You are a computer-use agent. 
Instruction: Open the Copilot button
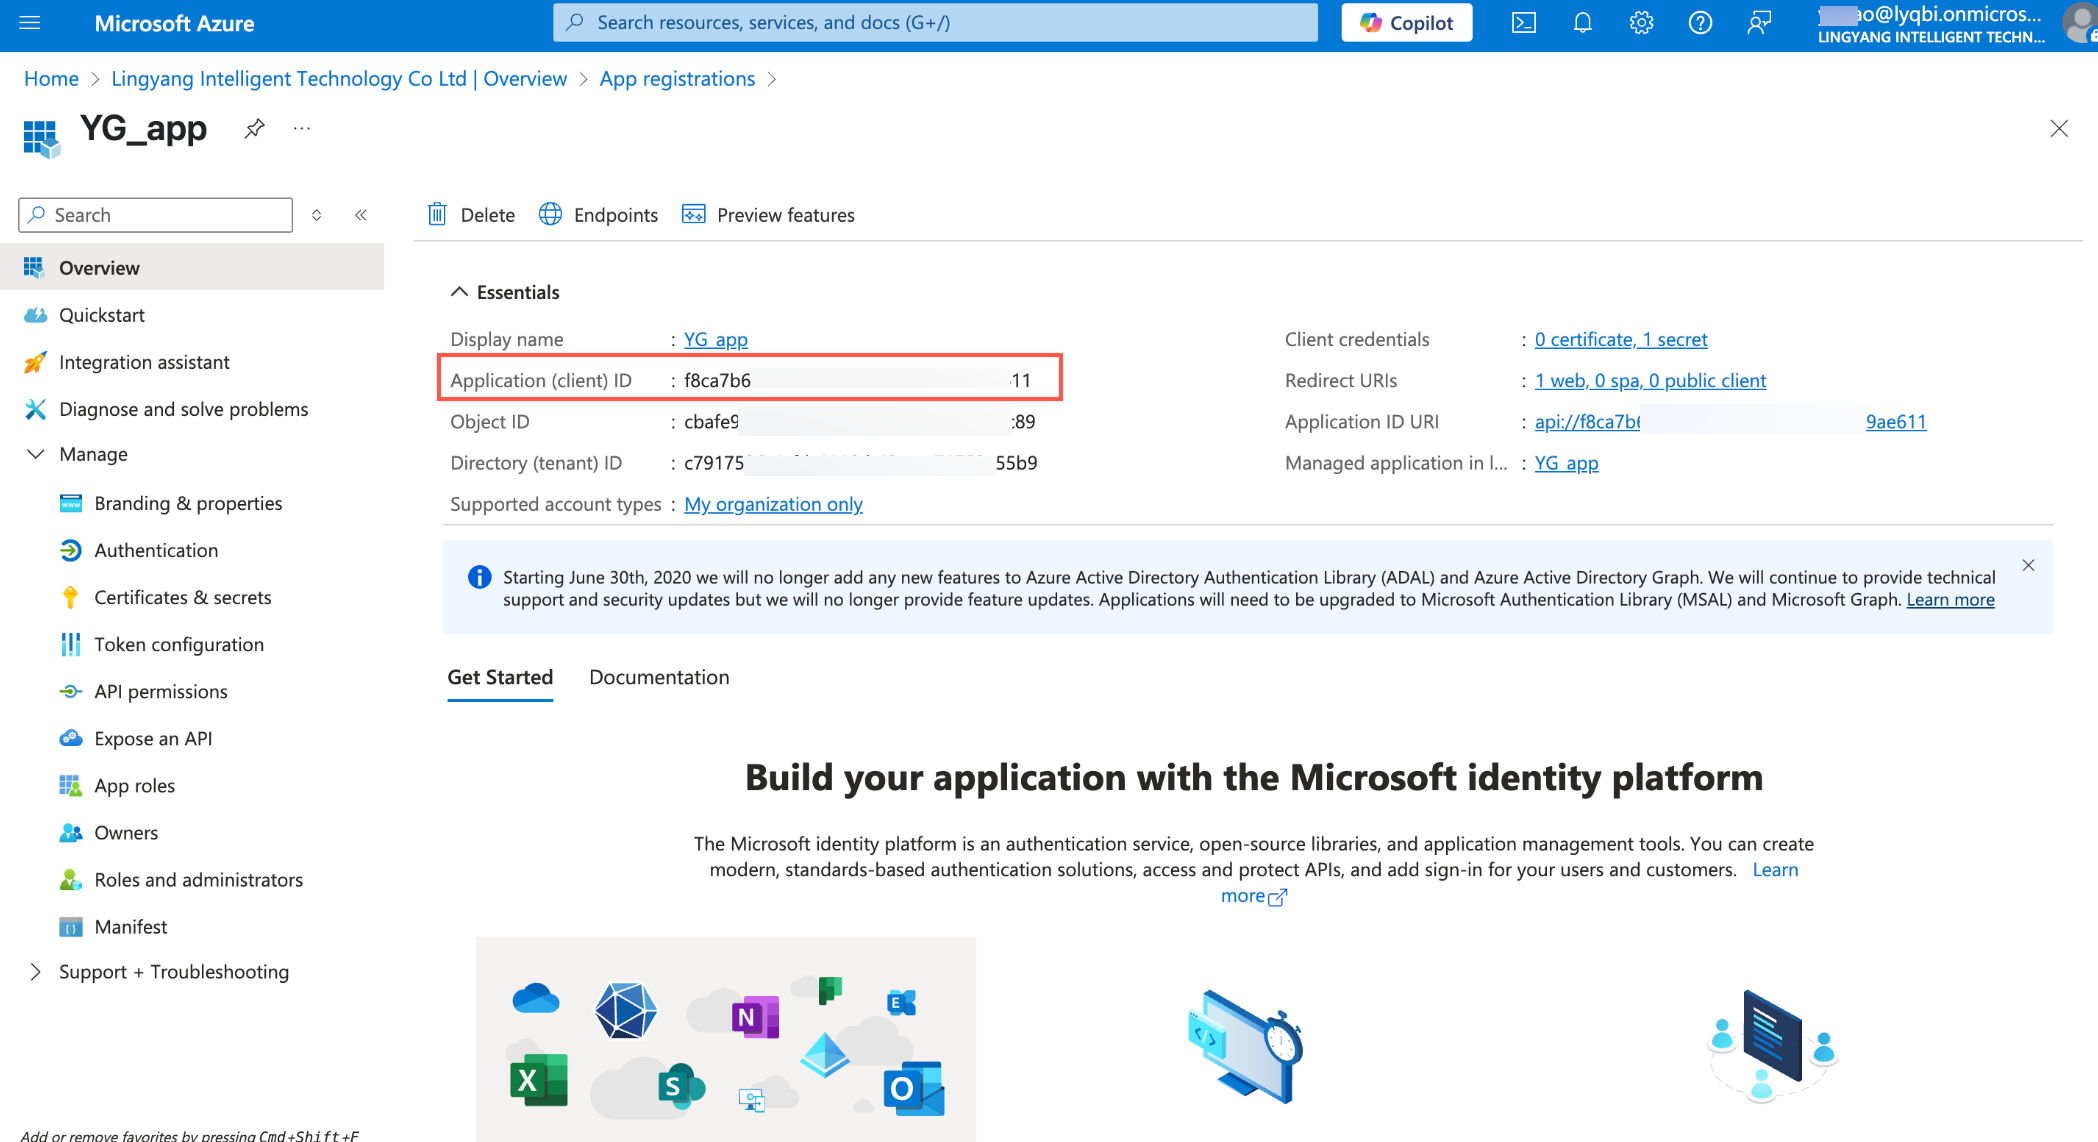pos(1406,23)
